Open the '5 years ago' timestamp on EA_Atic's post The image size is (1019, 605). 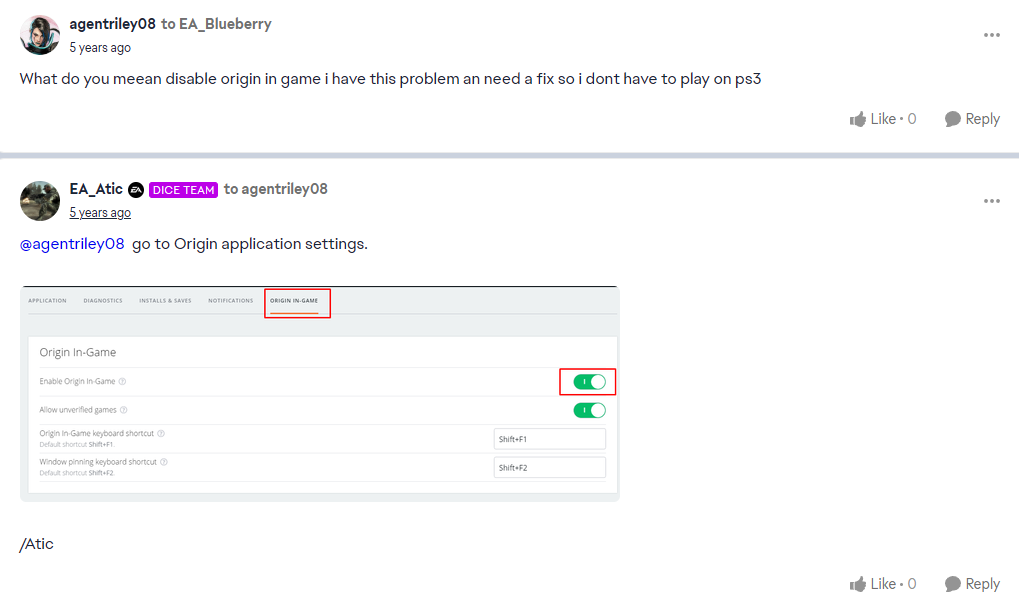click(100, 212)
